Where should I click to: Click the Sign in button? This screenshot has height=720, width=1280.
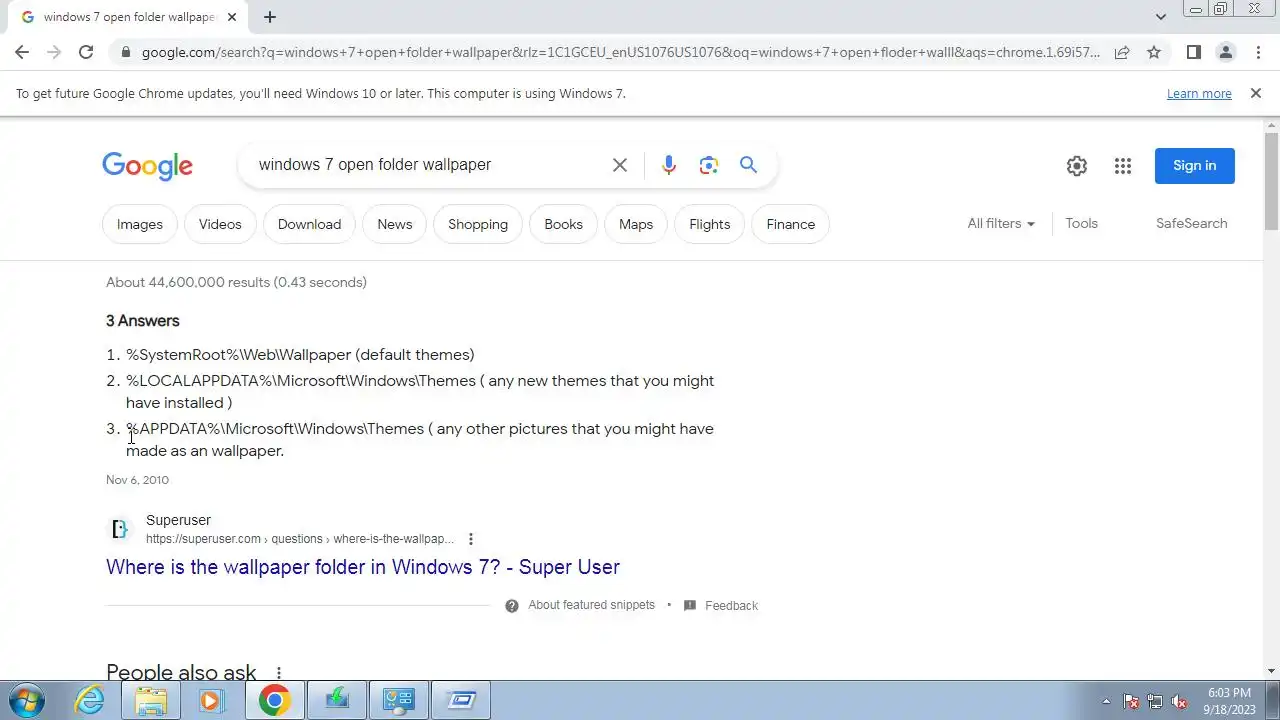coord(1194,166)
